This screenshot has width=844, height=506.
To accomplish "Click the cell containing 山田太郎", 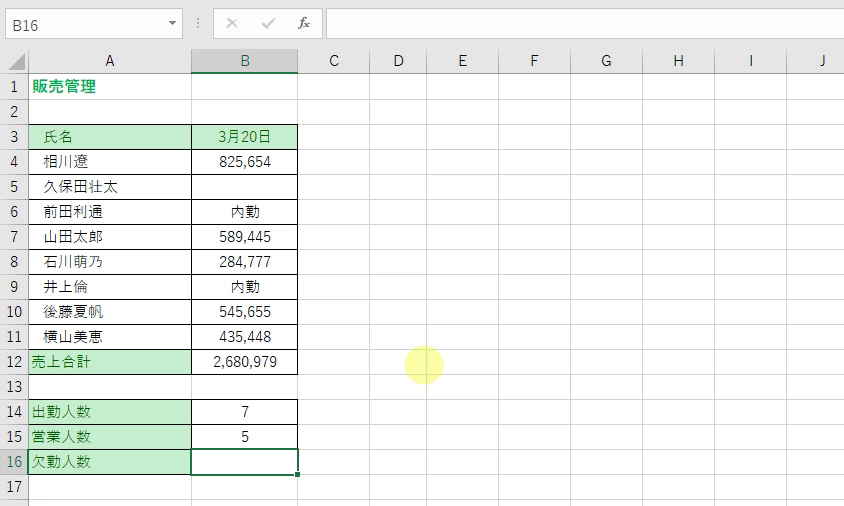I will point(110,237).
